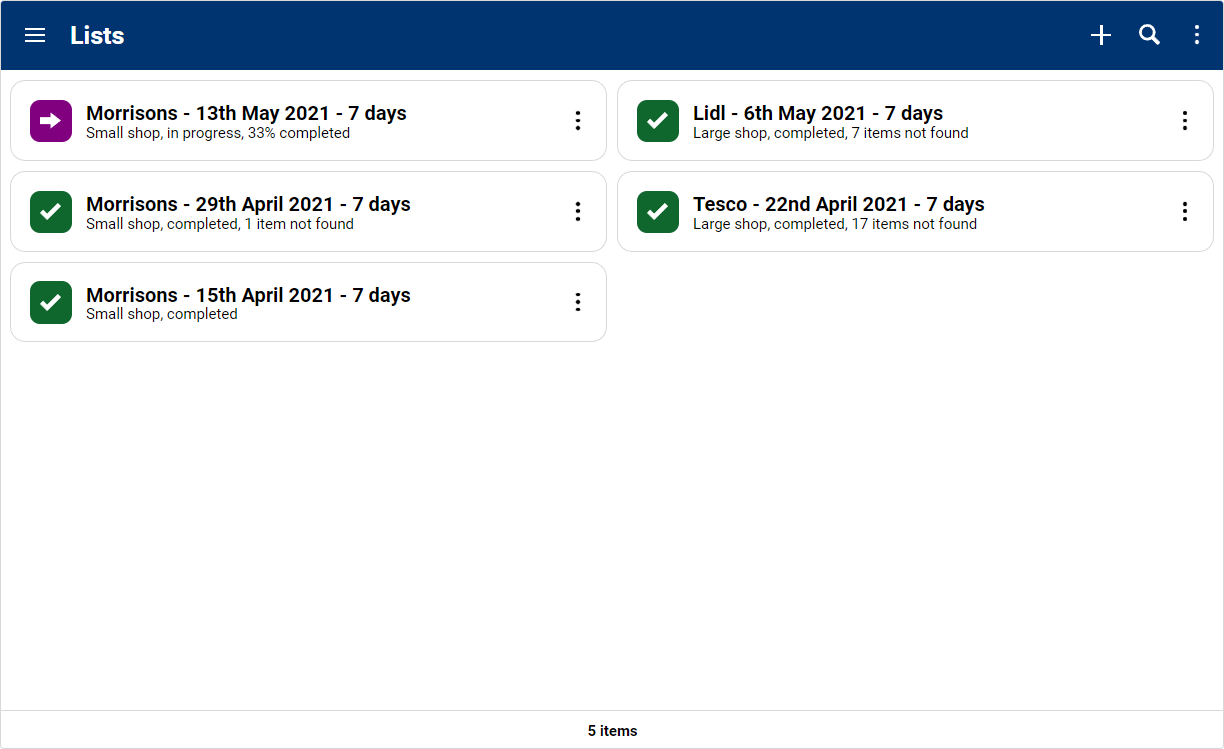The height and width of the screenshot is (749, 1224).
Task: Click green checkmark on Morrisons 15th April
Action: click(51, 303)
